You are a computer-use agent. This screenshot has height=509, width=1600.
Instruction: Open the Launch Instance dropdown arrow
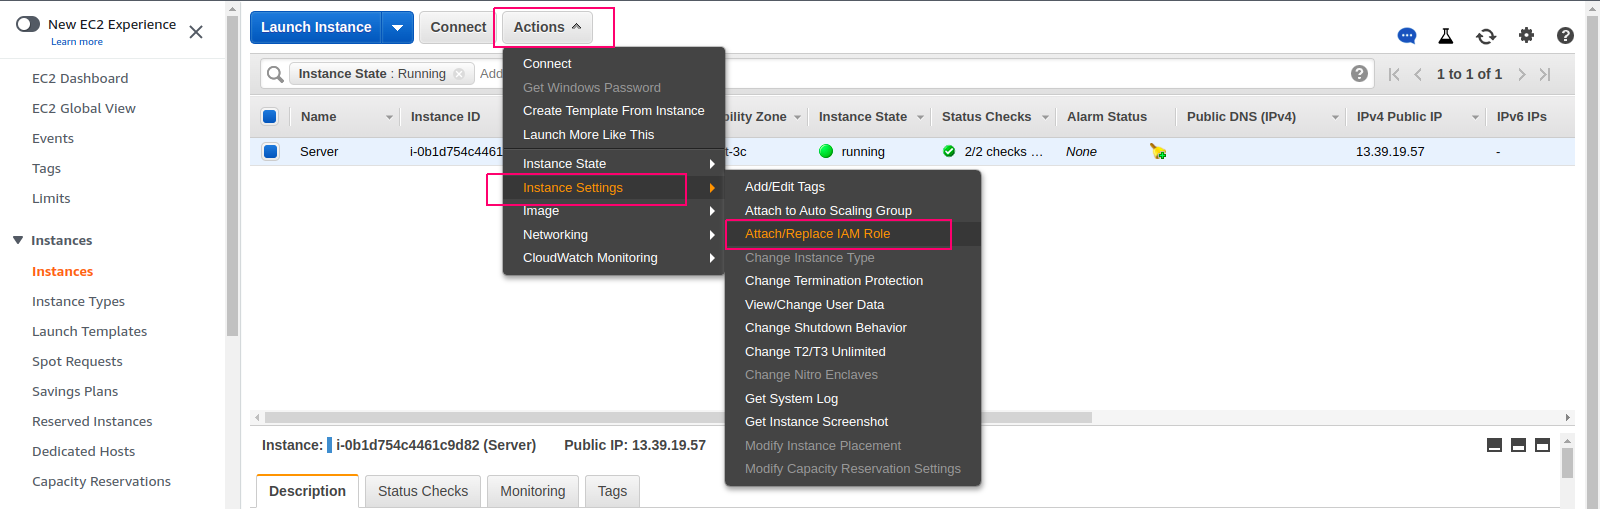point(397,27)
